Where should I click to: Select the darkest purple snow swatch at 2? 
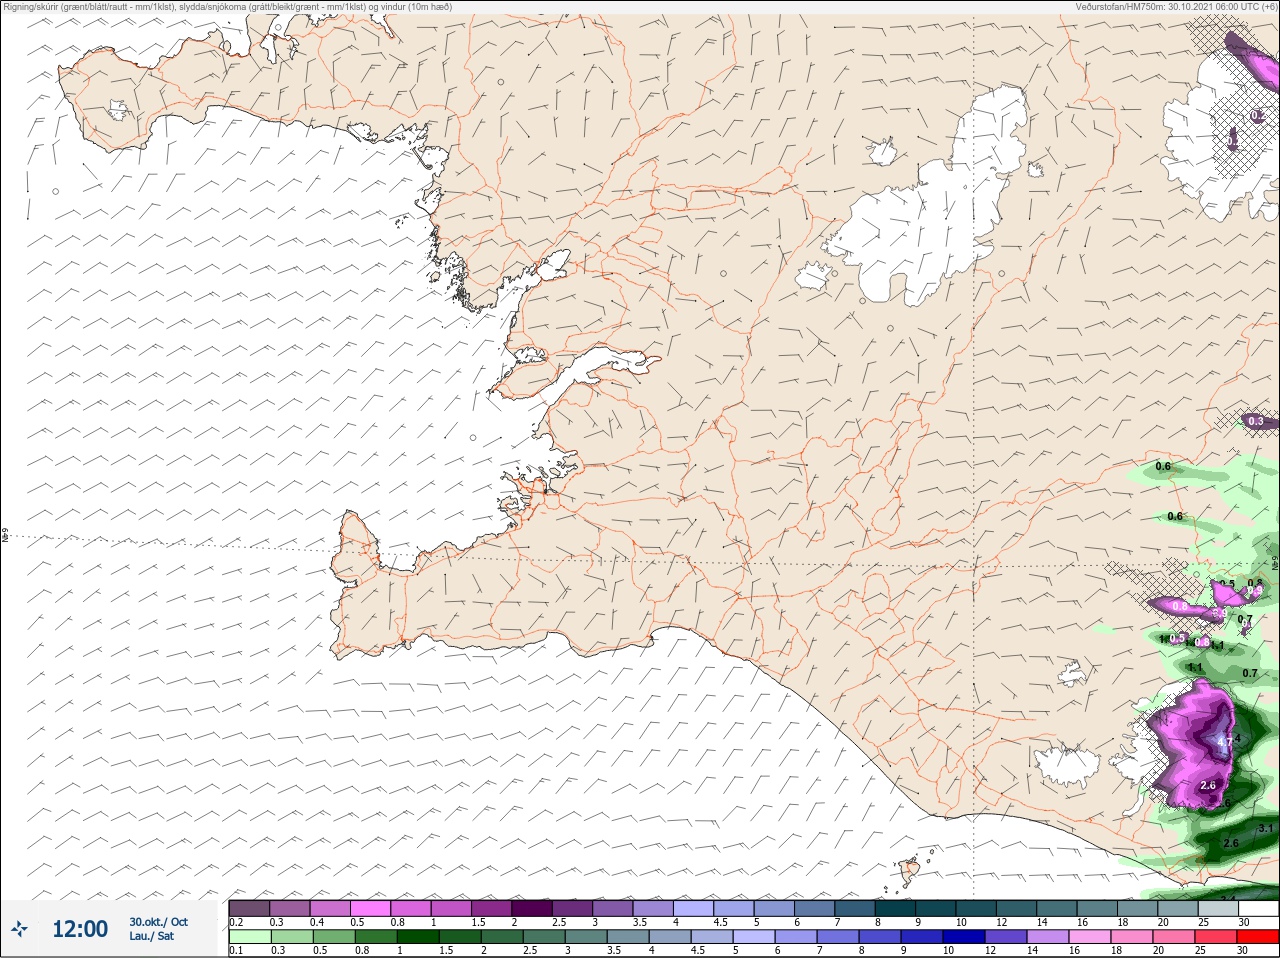tap(531, 908)
